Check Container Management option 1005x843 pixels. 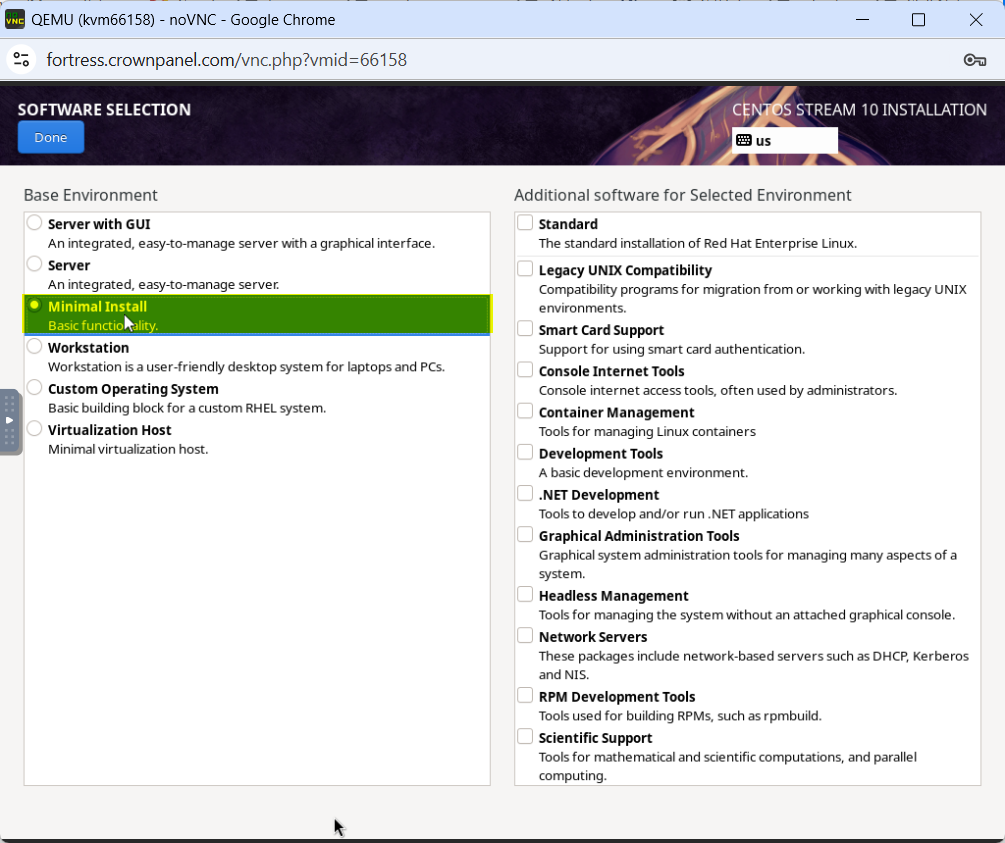[x=525, y=411]
